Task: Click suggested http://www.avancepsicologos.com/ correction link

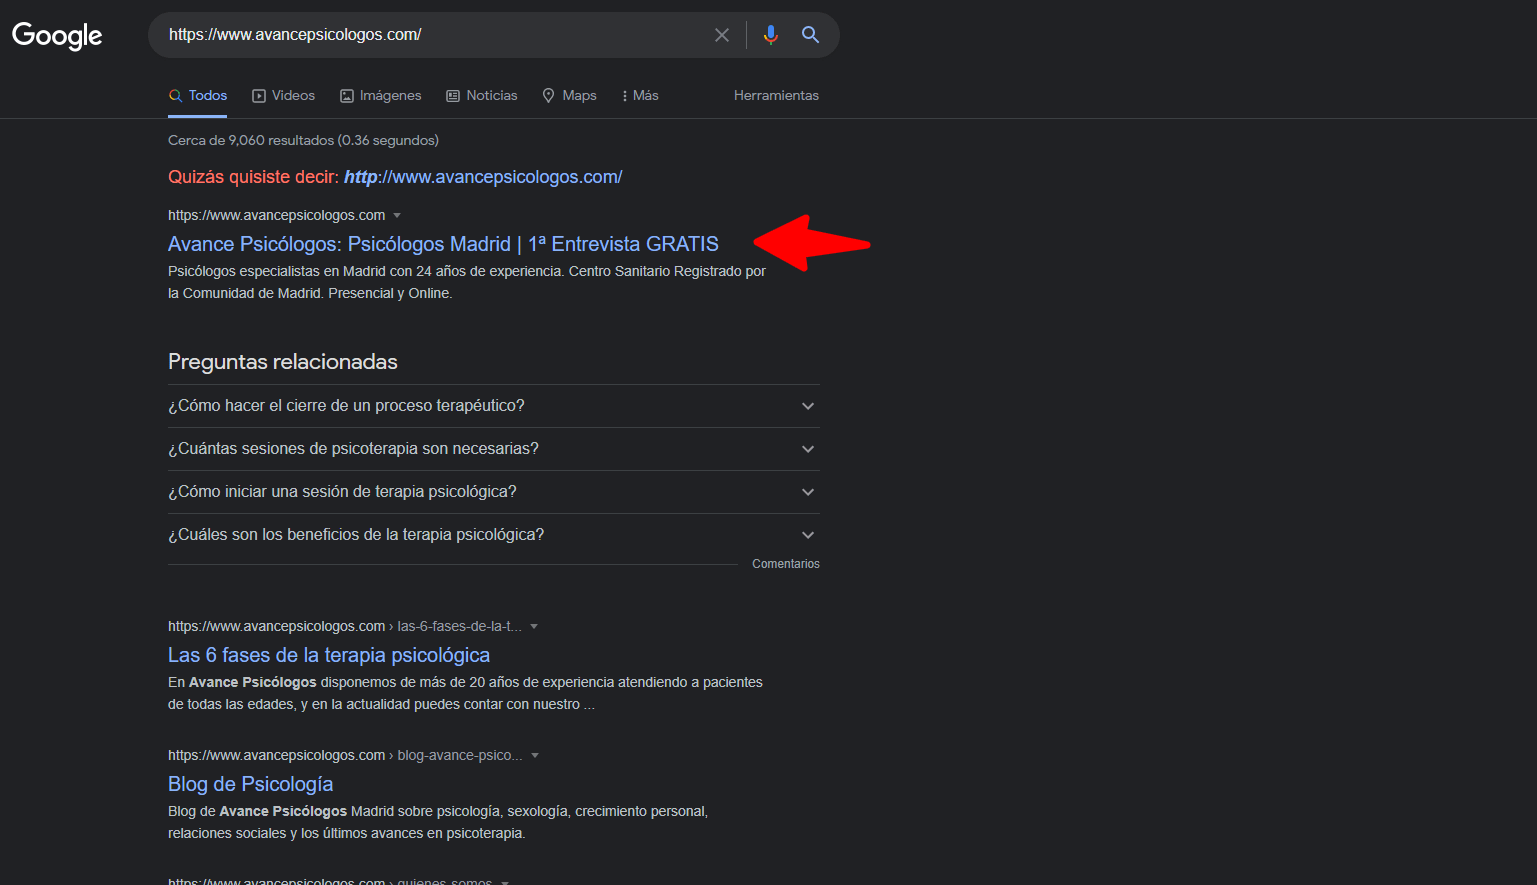Action: click(x=483, y=177)
